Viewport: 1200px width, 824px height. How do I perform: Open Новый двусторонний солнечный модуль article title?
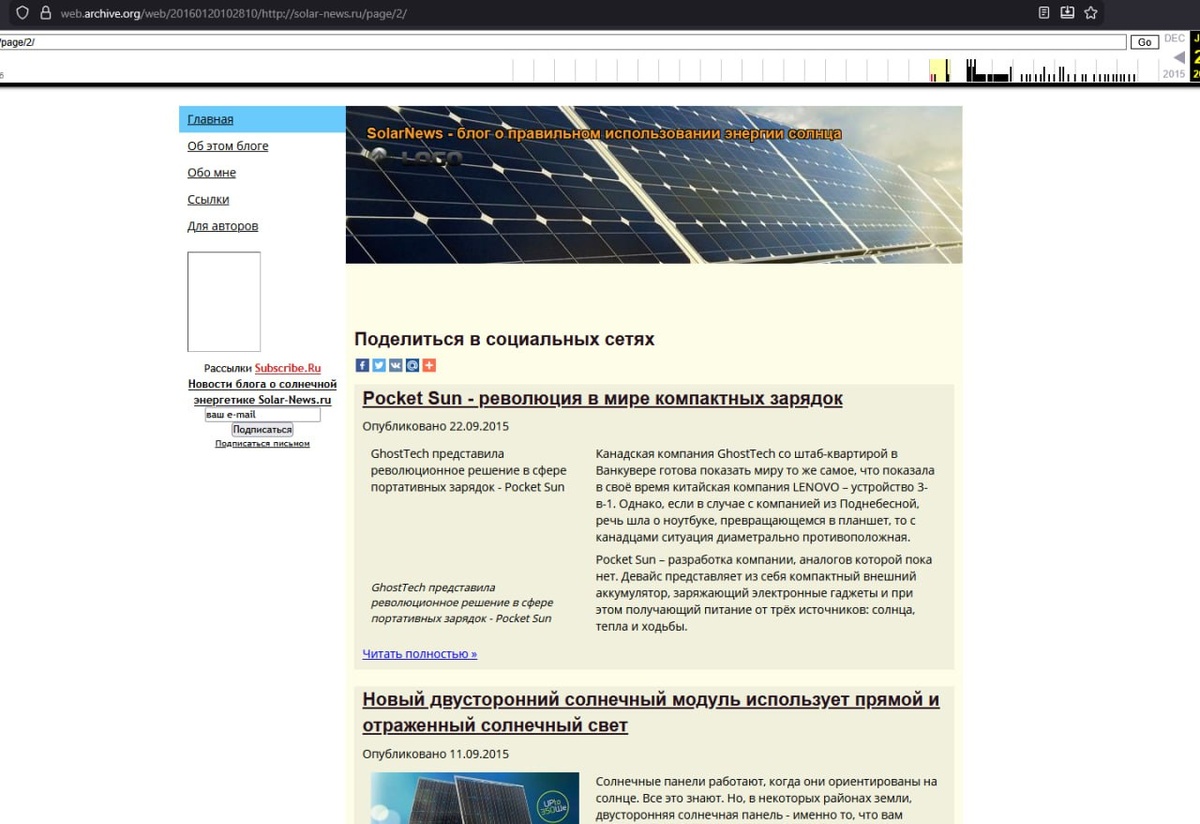click(x=651, y=712)
